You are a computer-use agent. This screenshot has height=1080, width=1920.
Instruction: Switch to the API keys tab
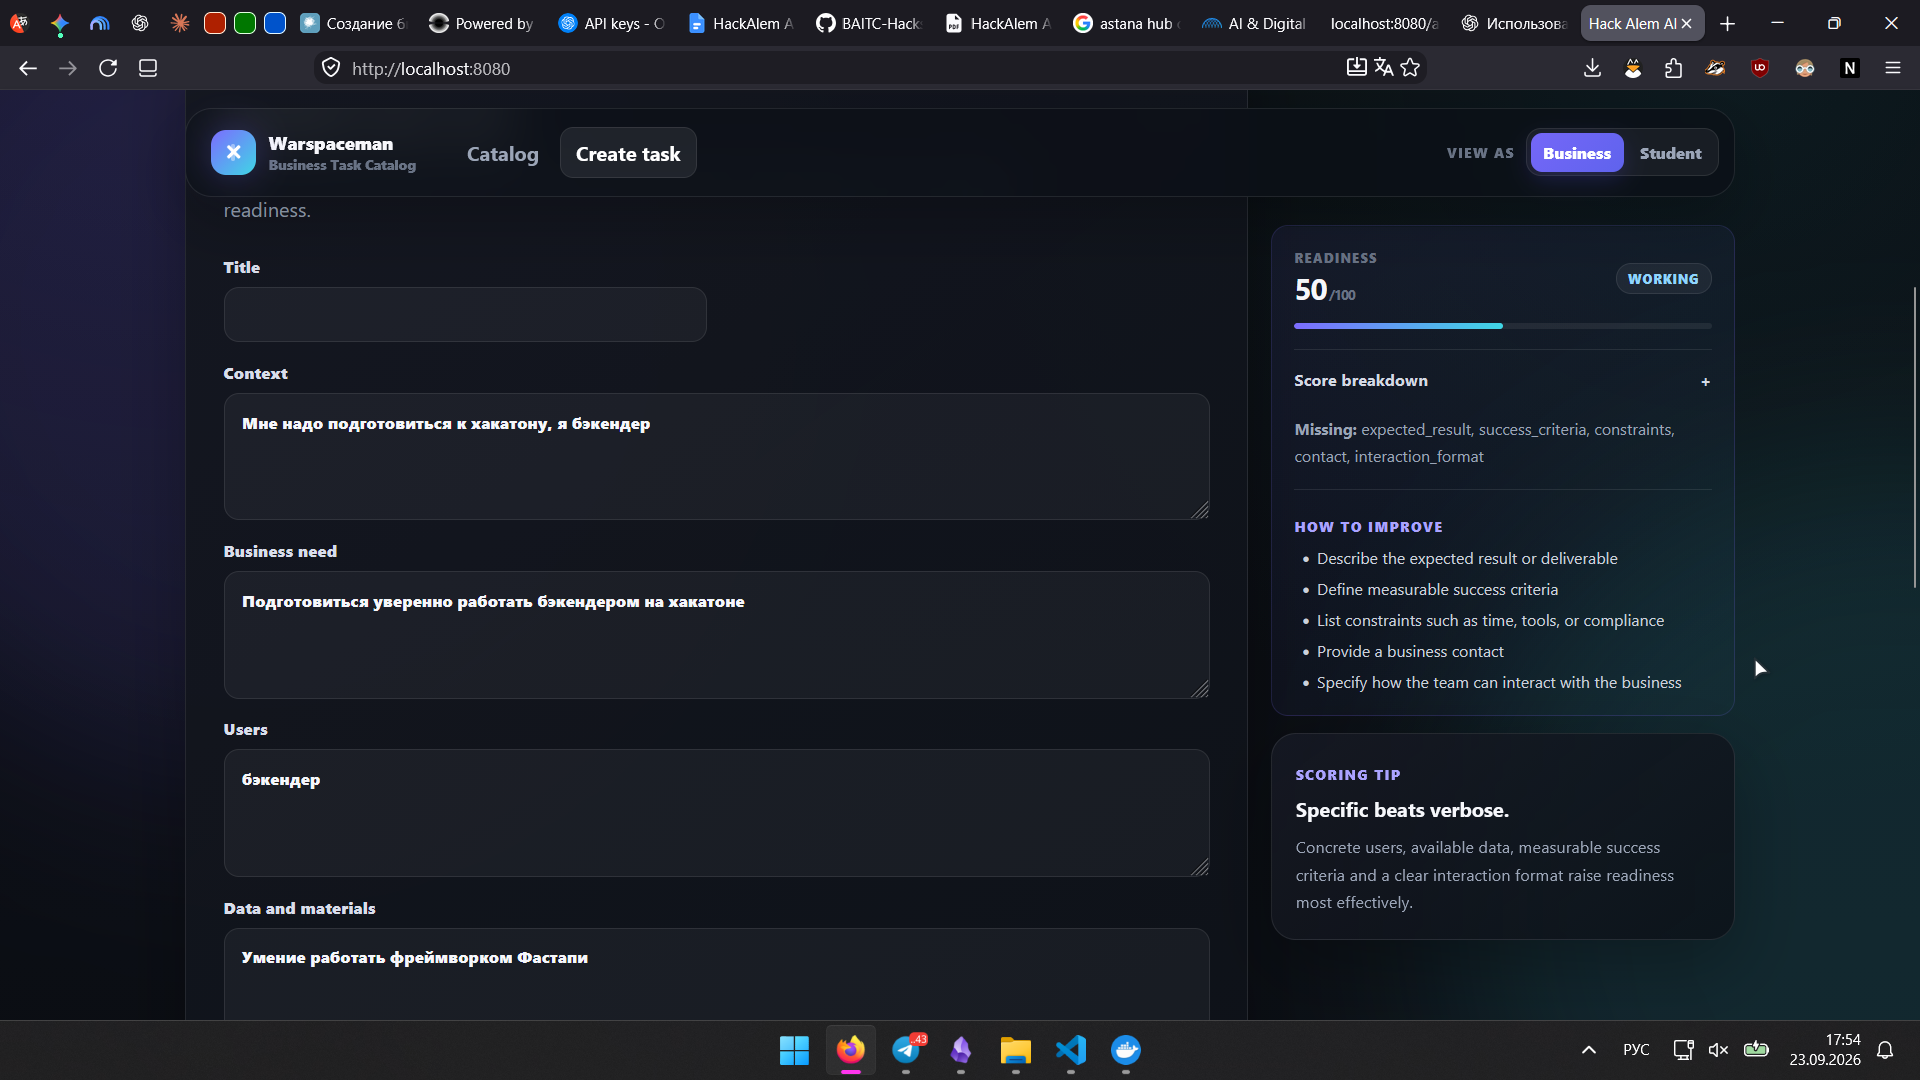(x=612, y=23)
